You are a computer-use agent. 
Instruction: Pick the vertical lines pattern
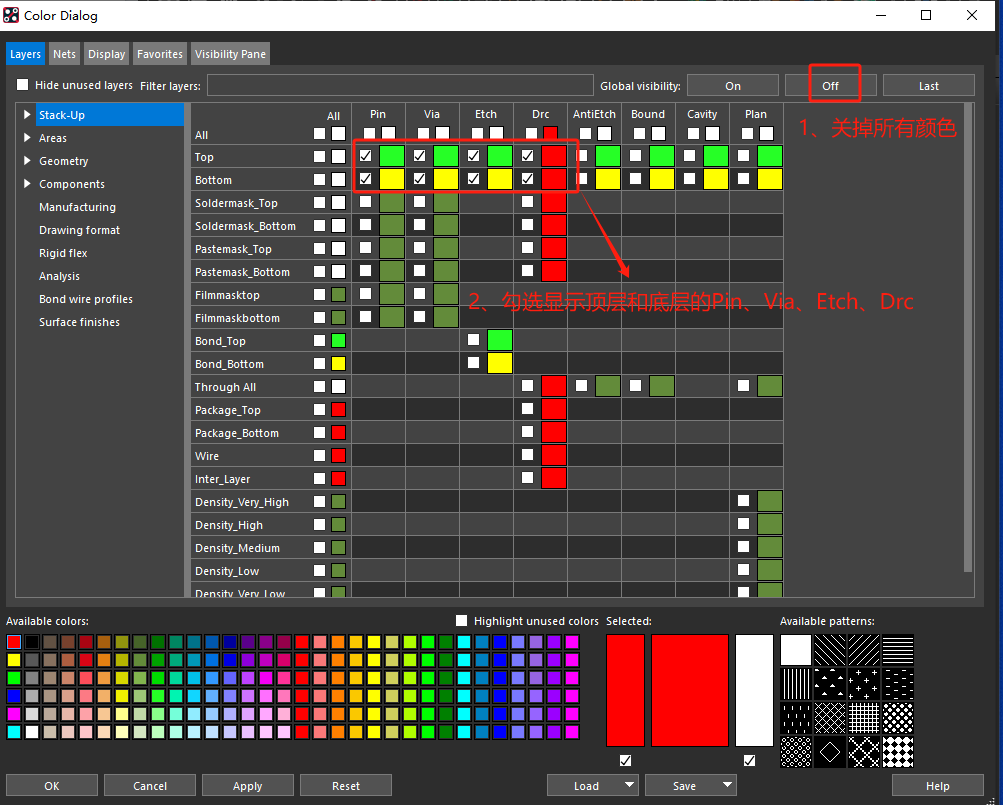(x=796, y=684)
